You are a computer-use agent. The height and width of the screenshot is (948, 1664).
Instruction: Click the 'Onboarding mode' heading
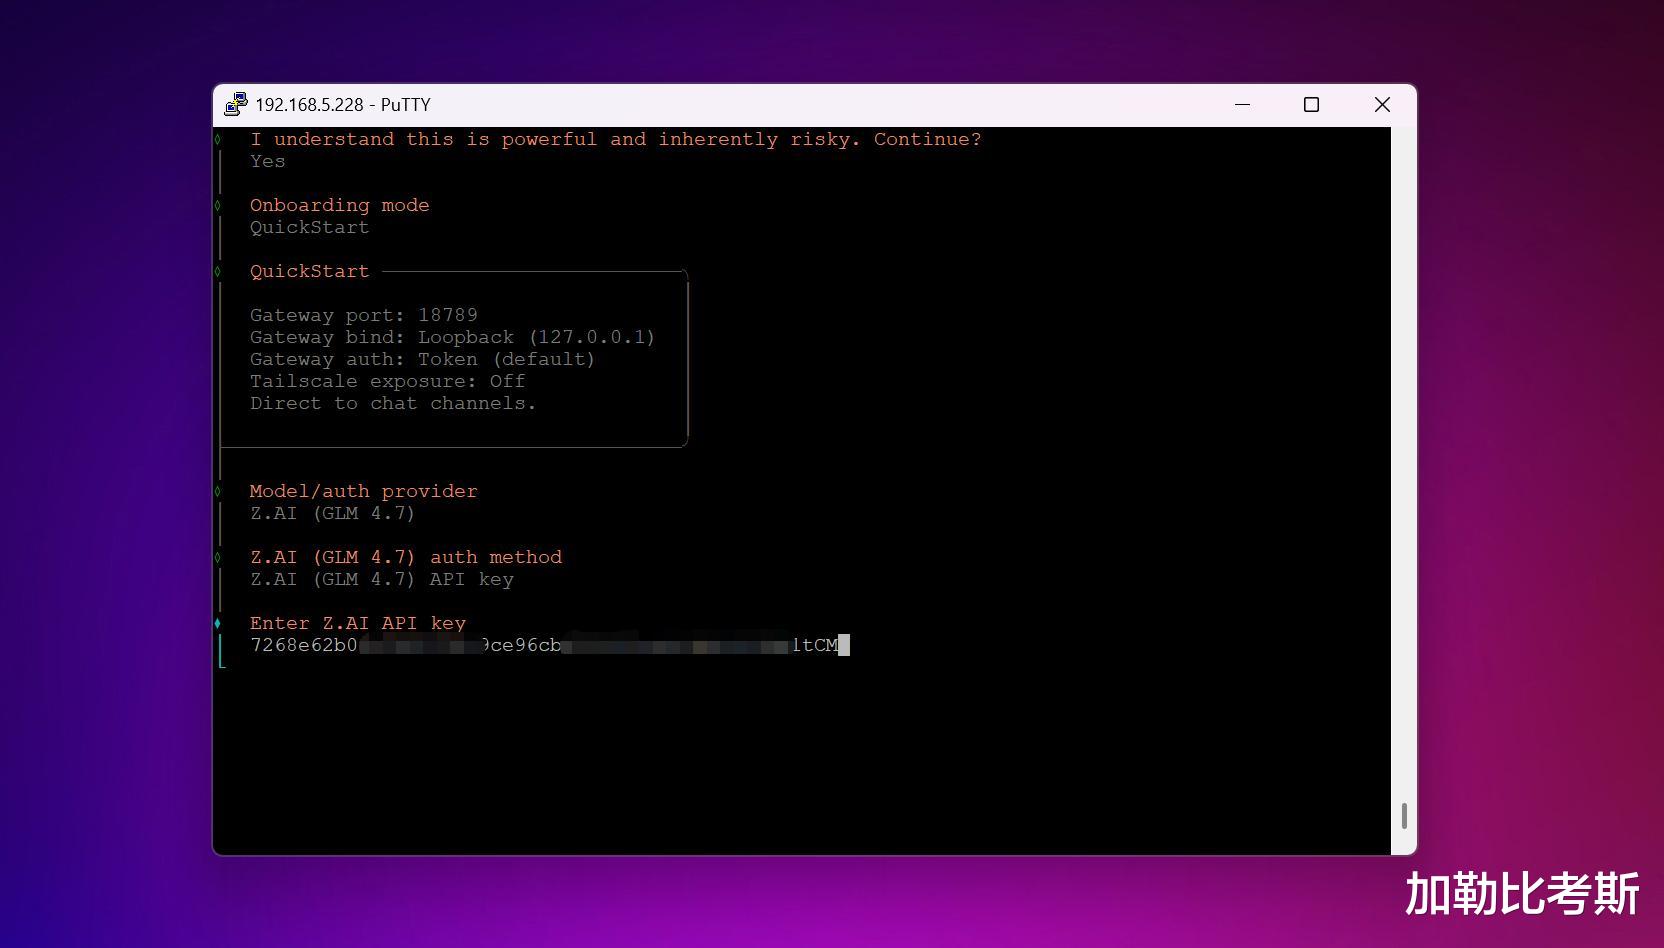[340, 205]
